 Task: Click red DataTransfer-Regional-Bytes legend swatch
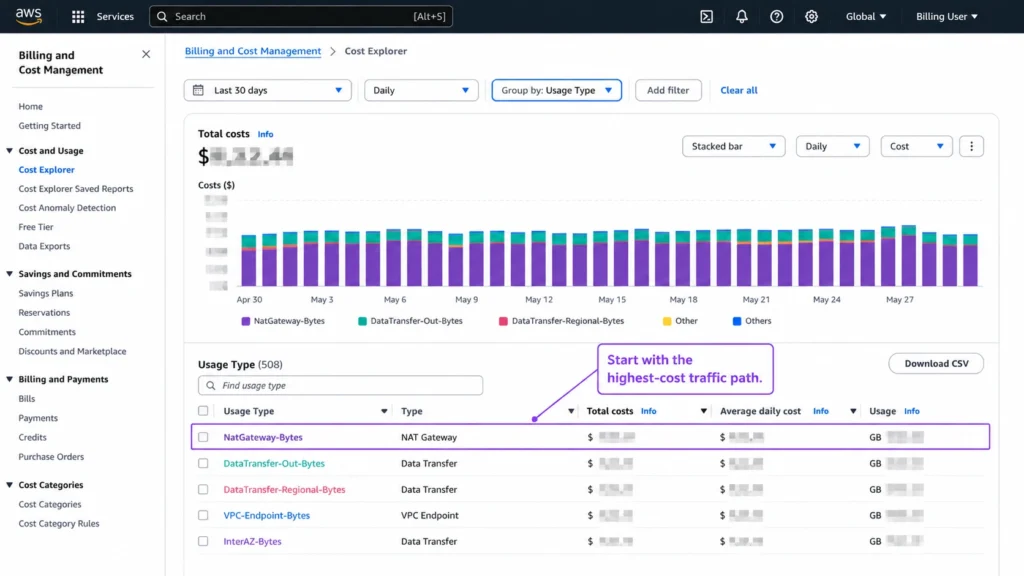pos(504,321)
